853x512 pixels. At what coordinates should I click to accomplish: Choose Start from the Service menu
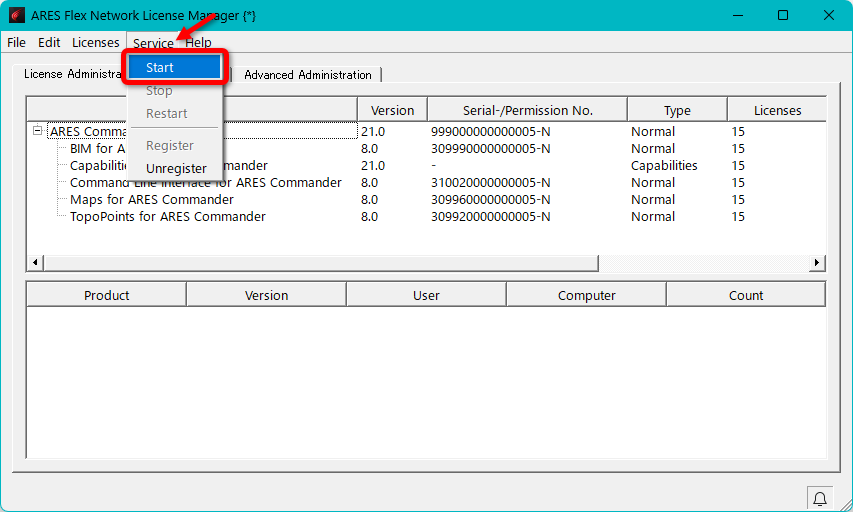pos(175,67)
